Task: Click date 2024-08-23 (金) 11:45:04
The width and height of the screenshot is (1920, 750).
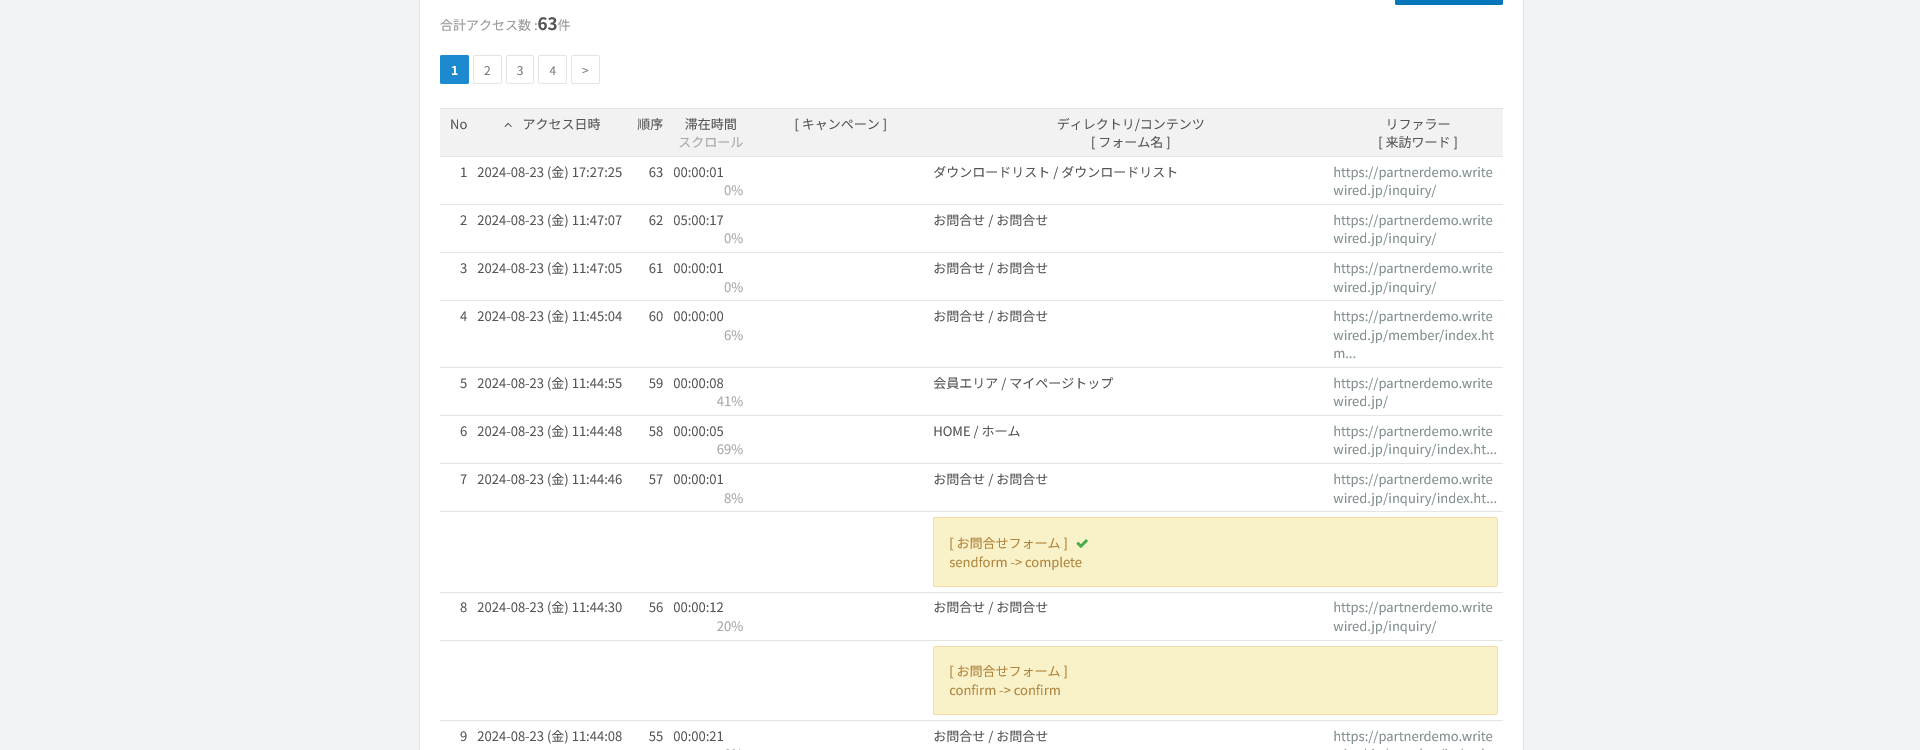Action: [x=549, y=317]
